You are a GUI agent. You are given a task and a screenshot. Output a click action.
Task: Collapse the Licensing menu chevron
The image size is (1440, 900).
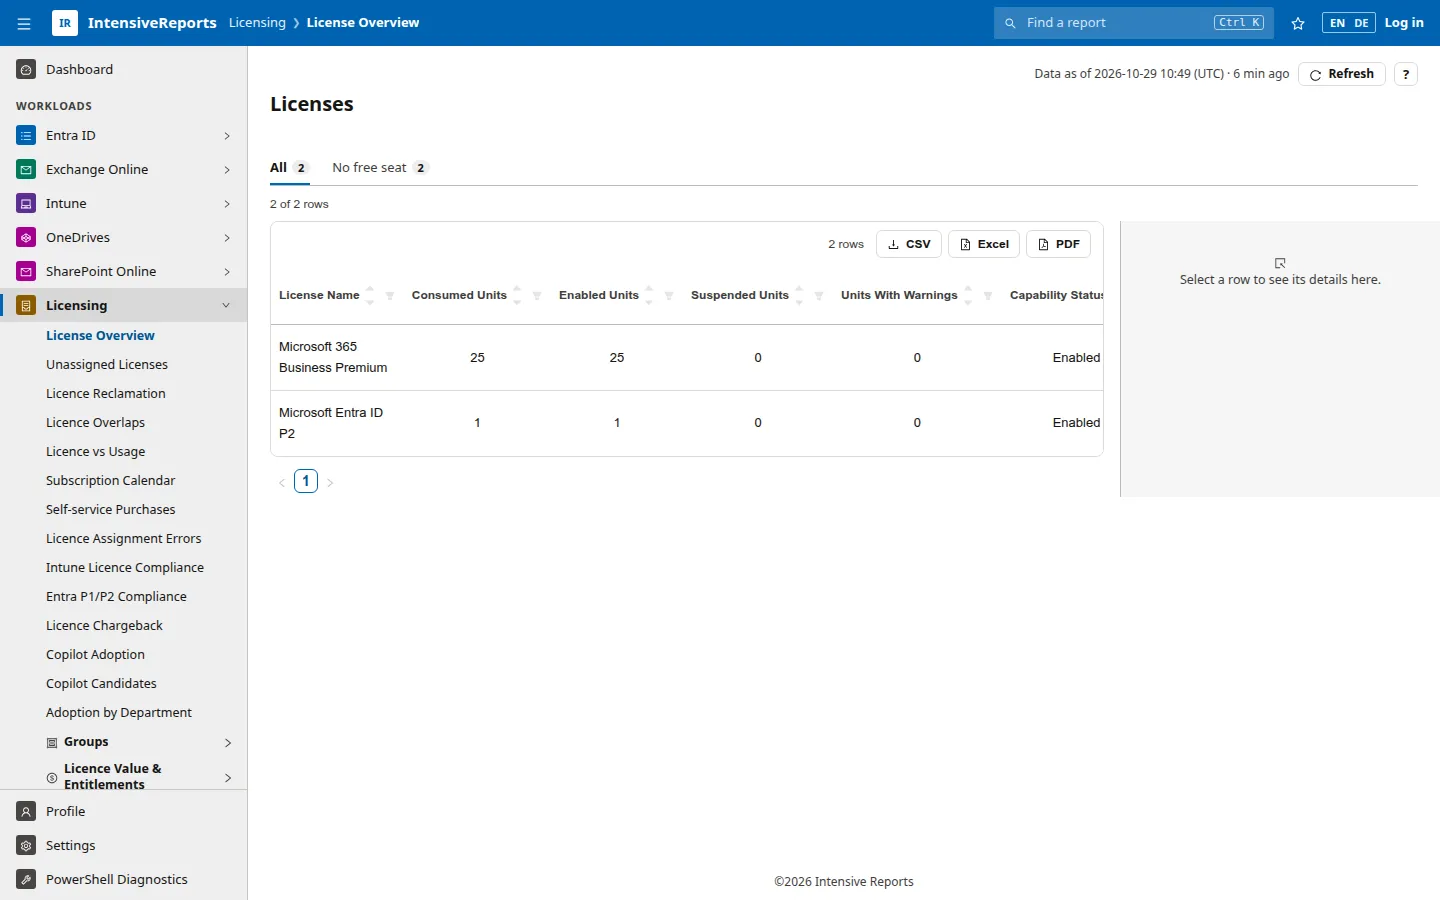pos(226,306)
